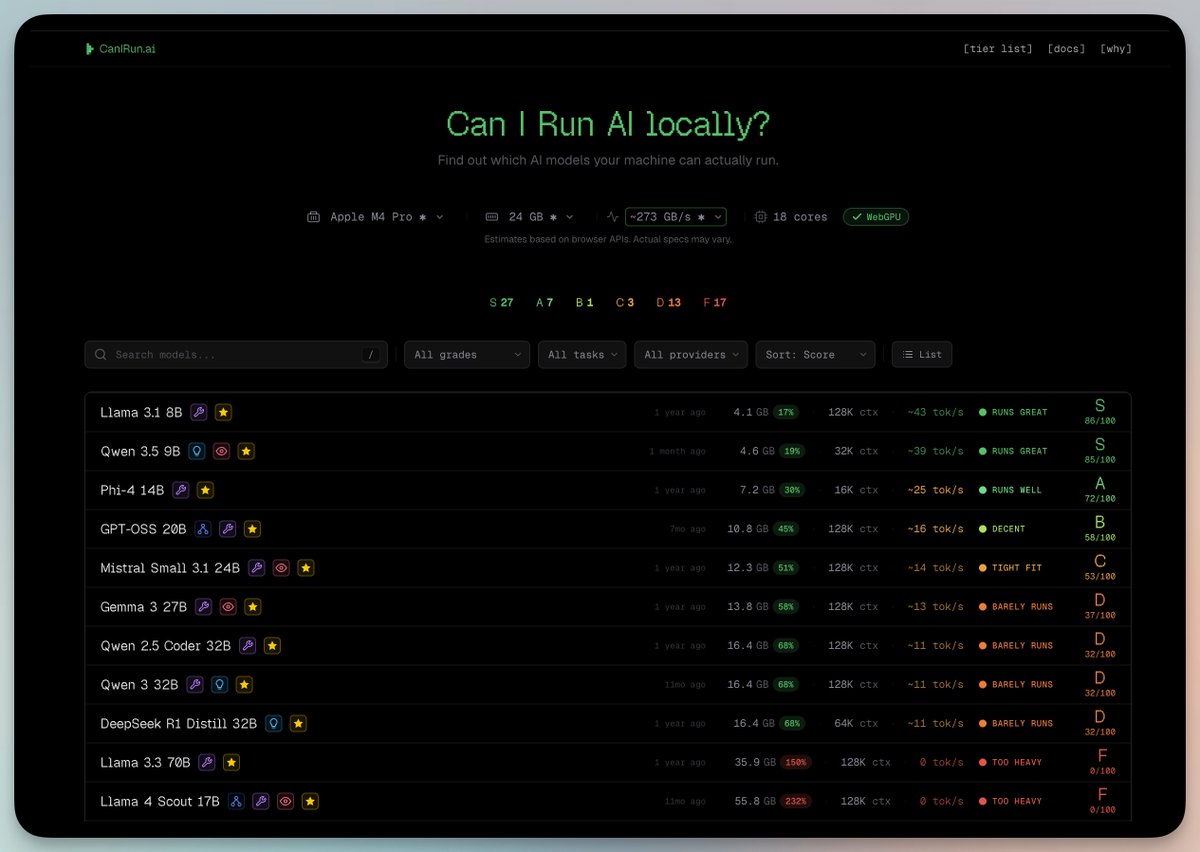Image resolution: width=1200 pixels, height=852 pixels.
Task: Toggle the WebGPU badge
Action: [876, 217]
